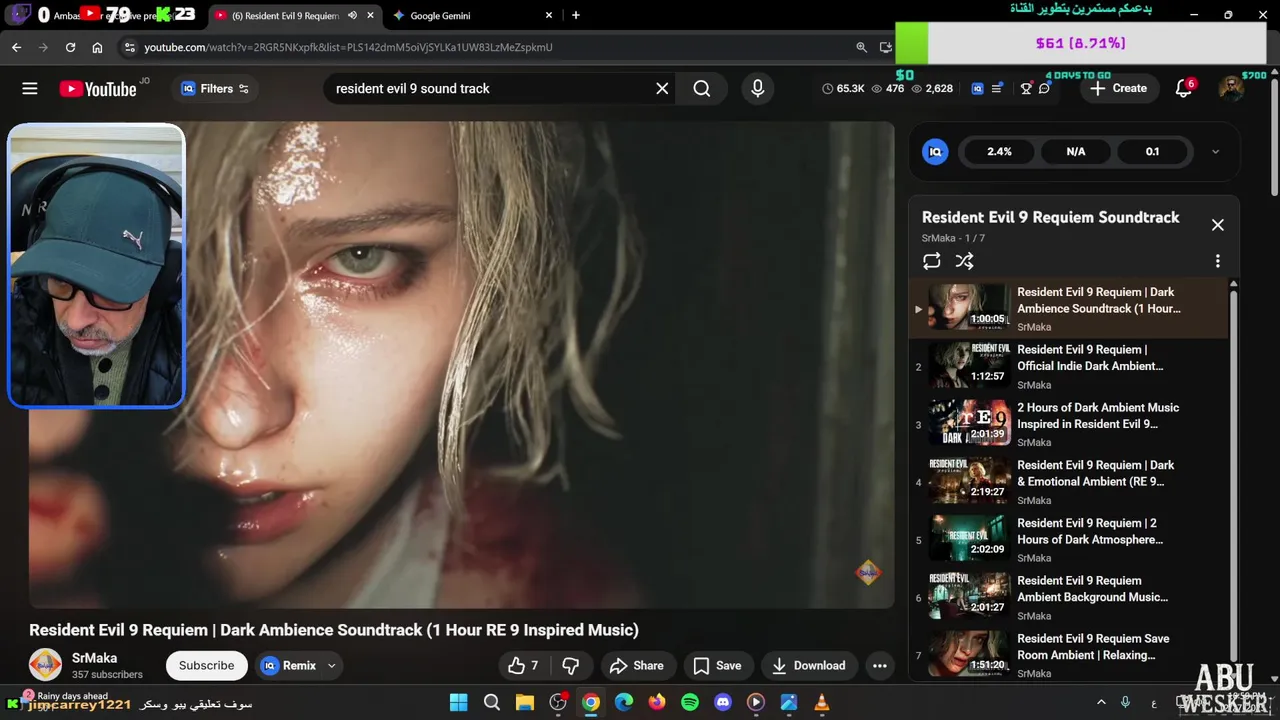
Task: Open the notifications bell
Action: coord(1184,89)
